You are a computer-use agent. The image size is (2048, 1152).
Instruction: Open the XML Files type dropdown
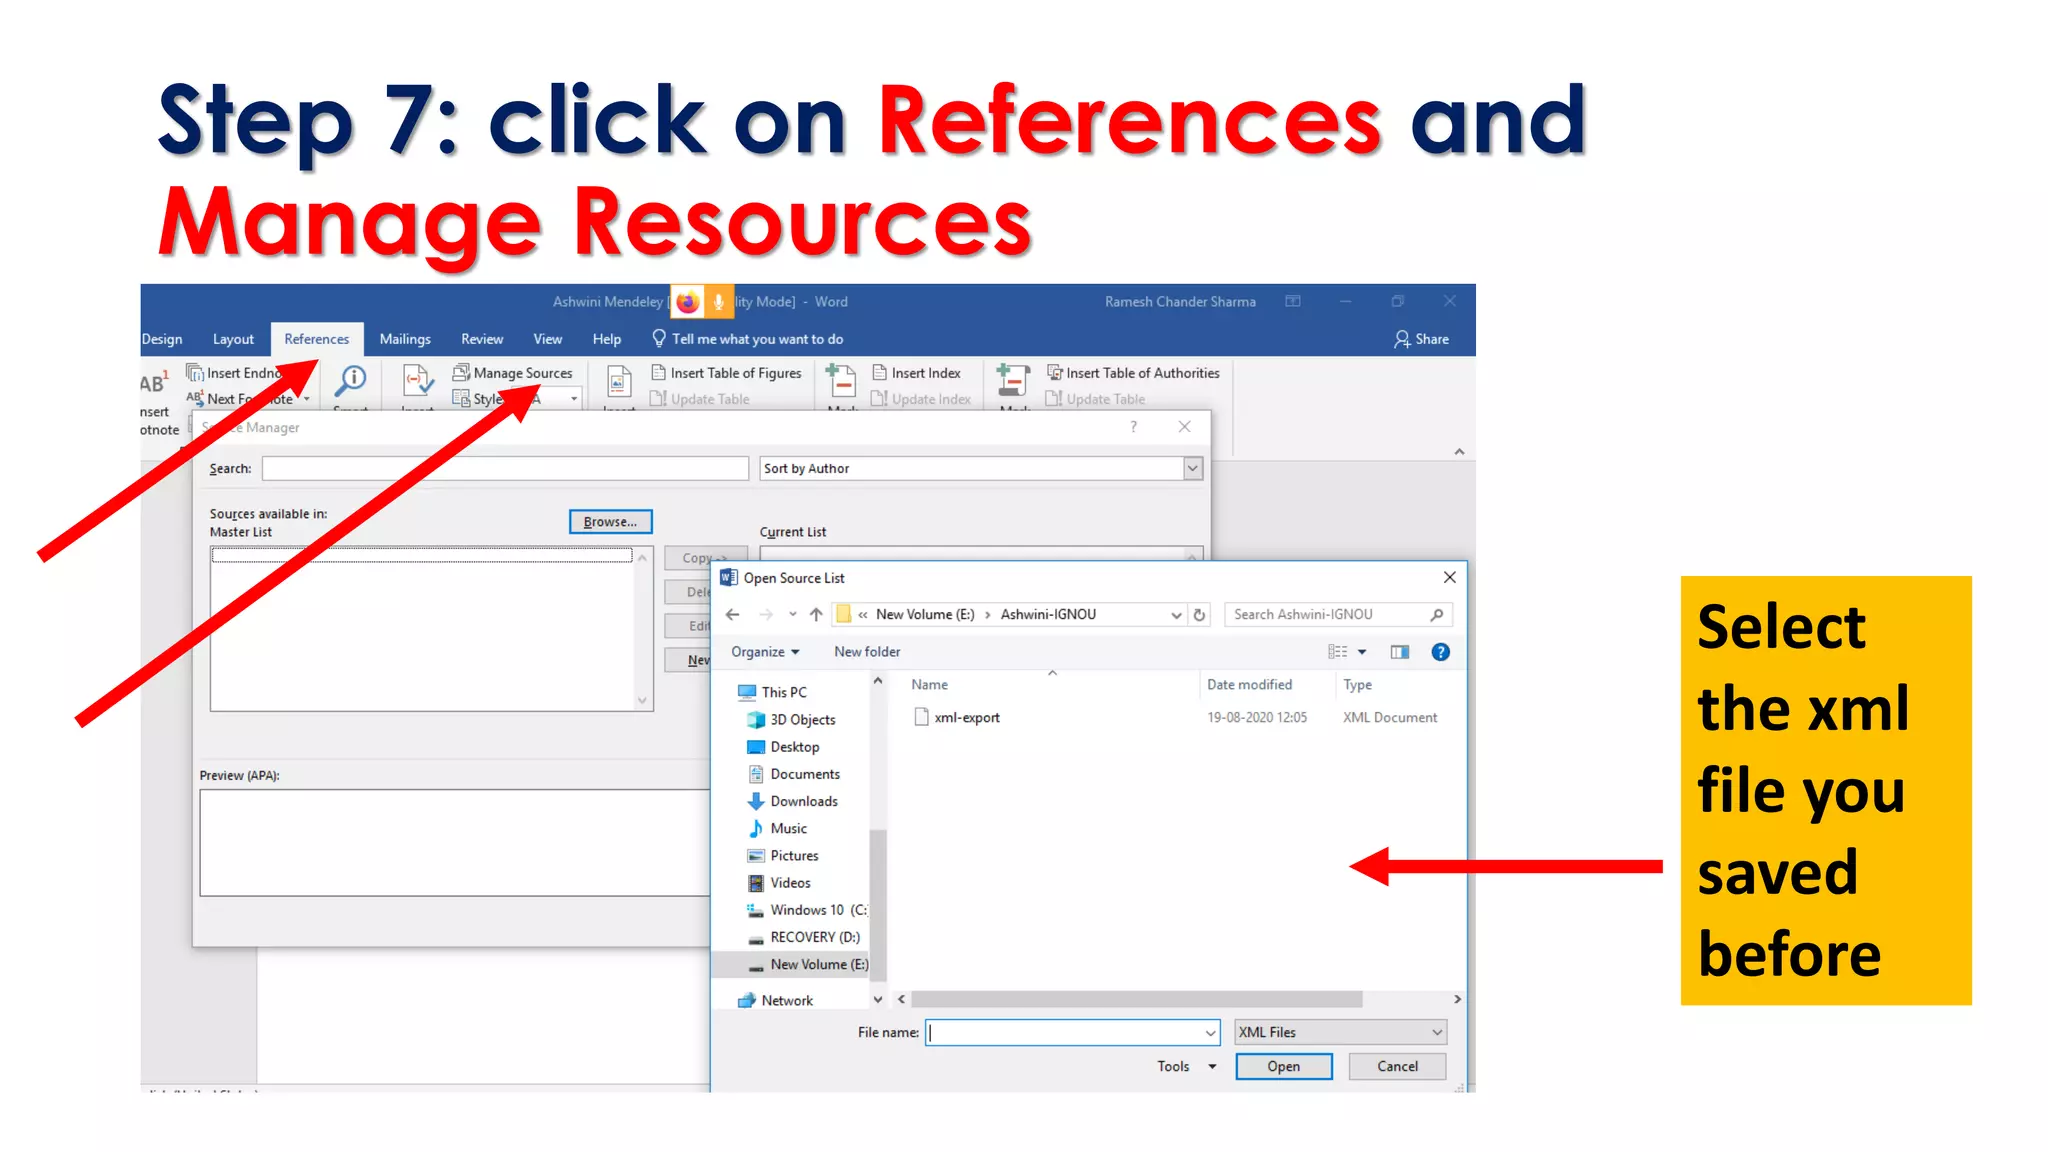click(x=1341, y=1033)
